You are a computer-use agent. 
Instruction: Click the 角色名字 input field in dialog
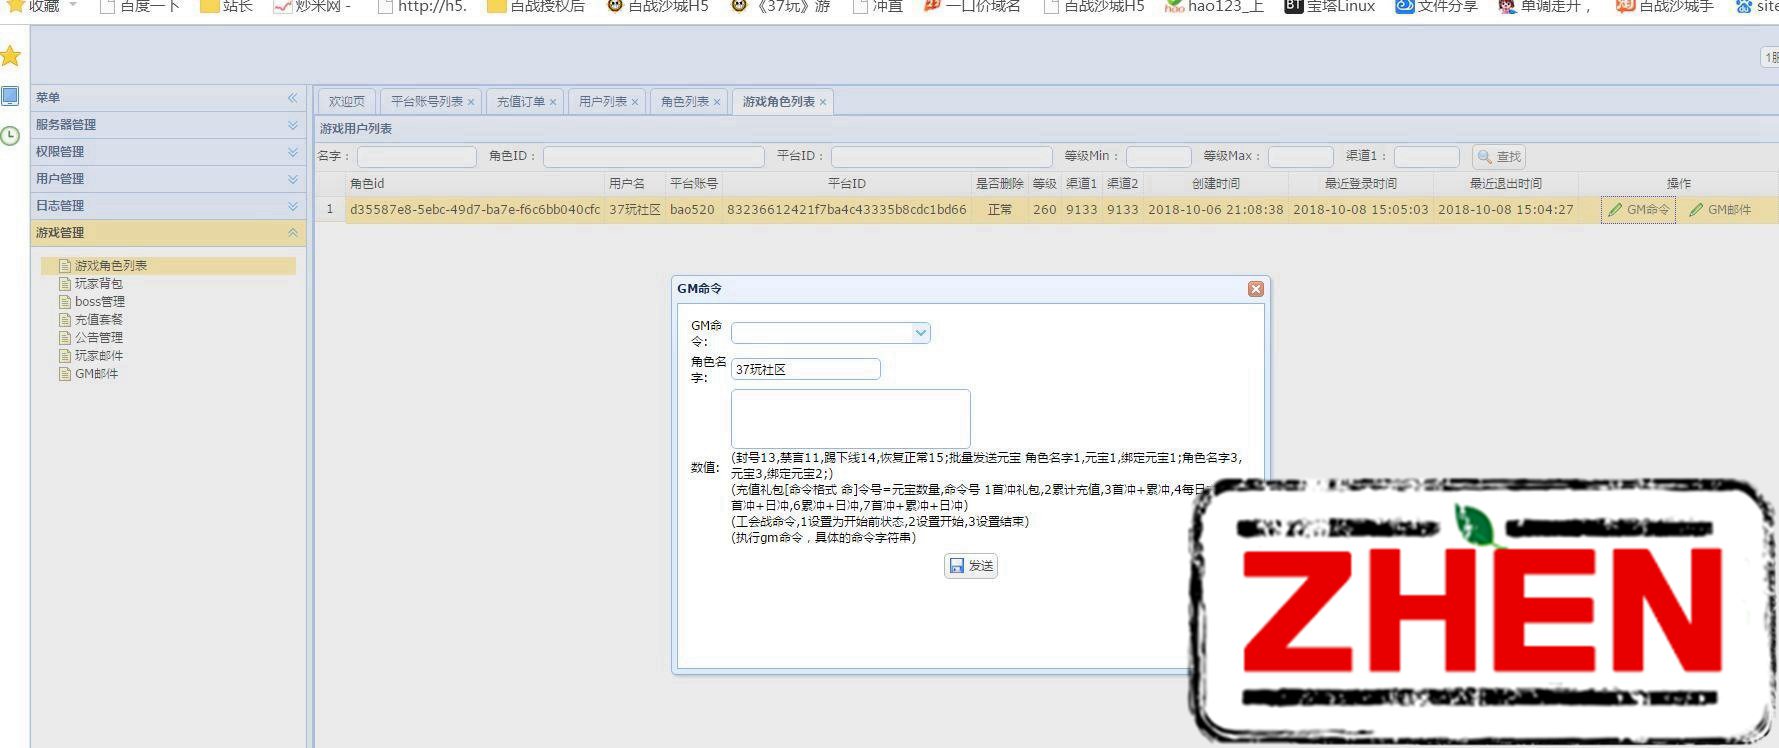[805, 369]
